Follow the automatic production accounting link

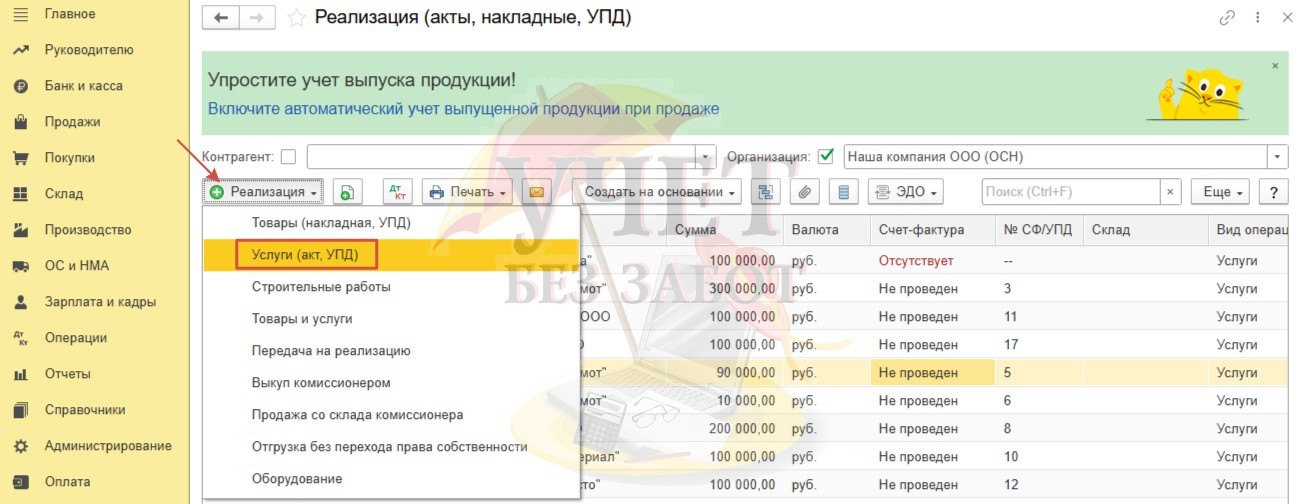click(463, 109)
